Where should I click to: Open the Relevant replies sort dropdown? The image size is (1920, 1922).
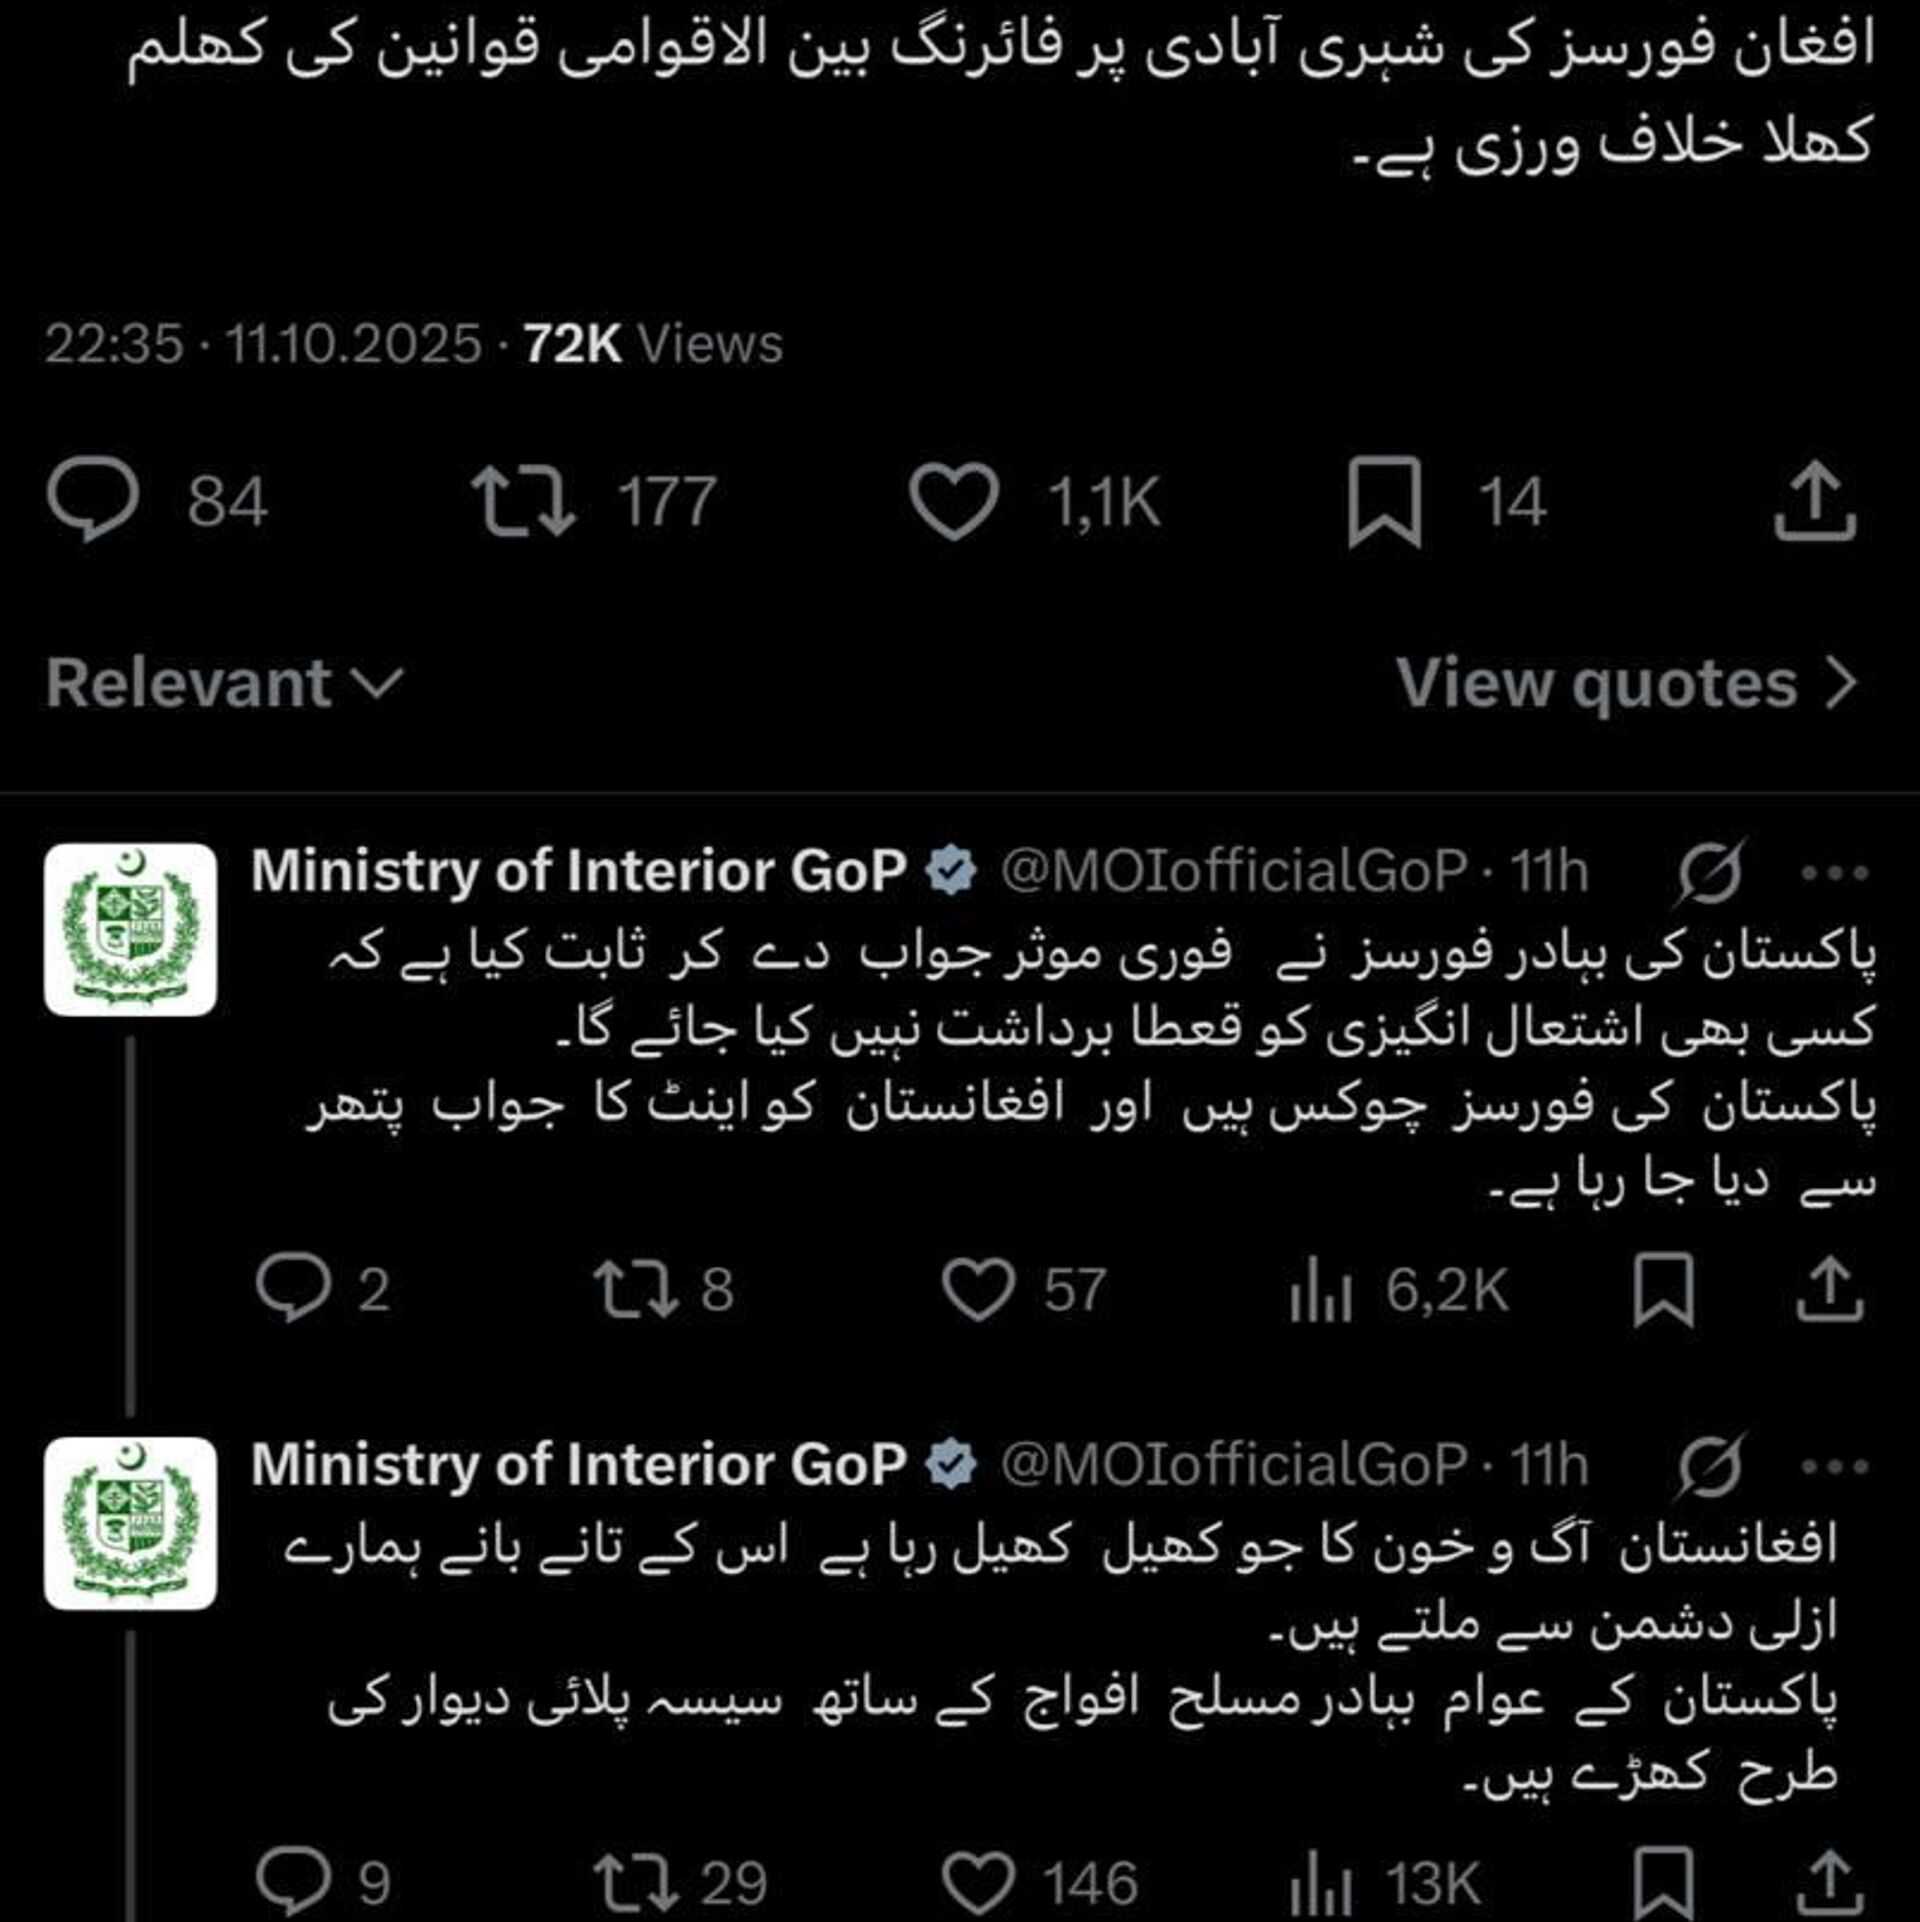coord(224,684)
